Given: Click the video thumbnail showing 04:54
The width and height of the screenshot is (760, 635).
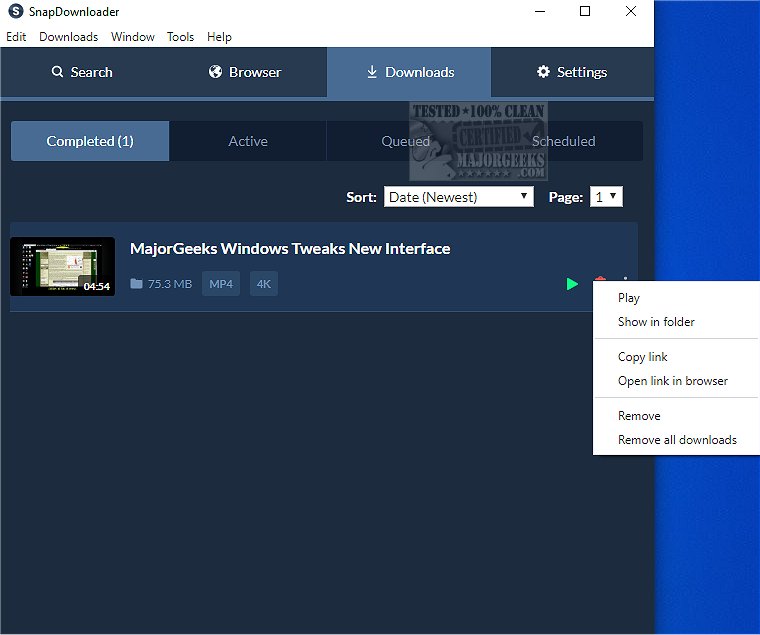Looking at the screenshot, I should 63,266.
